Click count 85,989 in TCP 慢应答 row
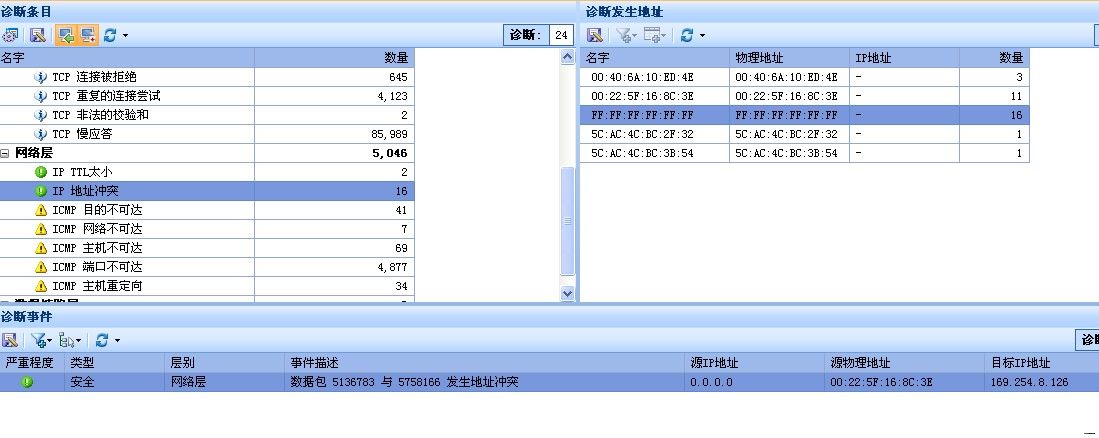This screenshot has width=1099, height=438. [389, 134]
